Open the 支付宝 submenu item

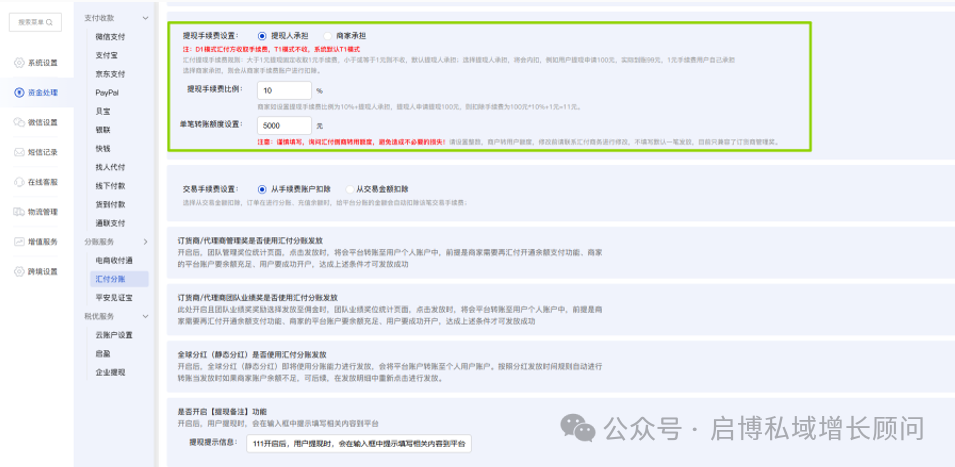109,55
